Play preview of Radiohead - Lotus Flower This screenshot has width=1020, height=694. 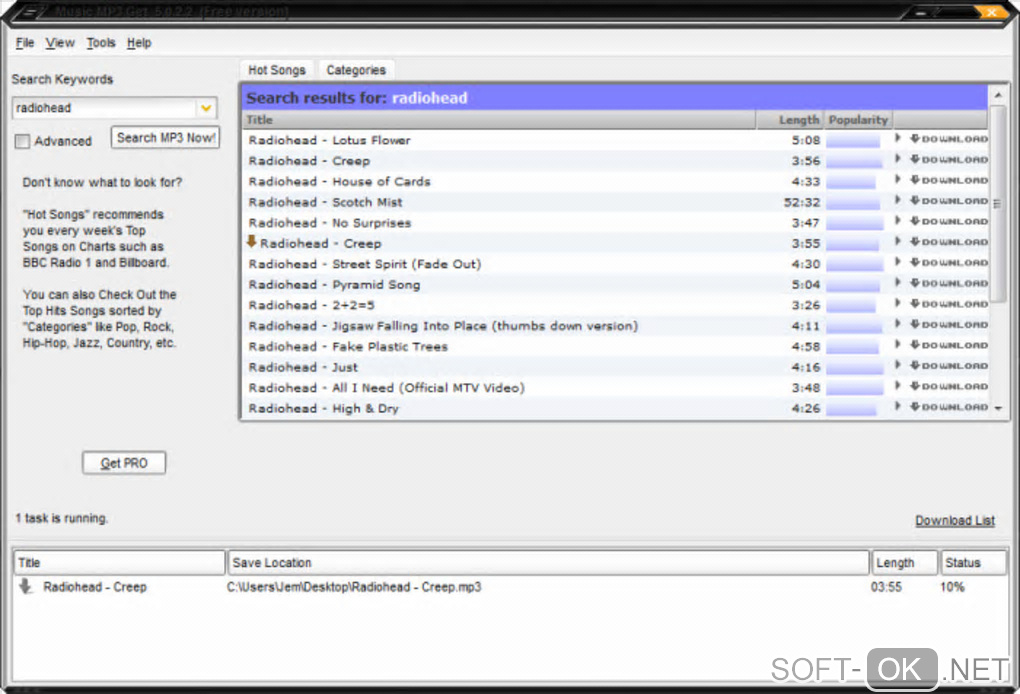898,139
